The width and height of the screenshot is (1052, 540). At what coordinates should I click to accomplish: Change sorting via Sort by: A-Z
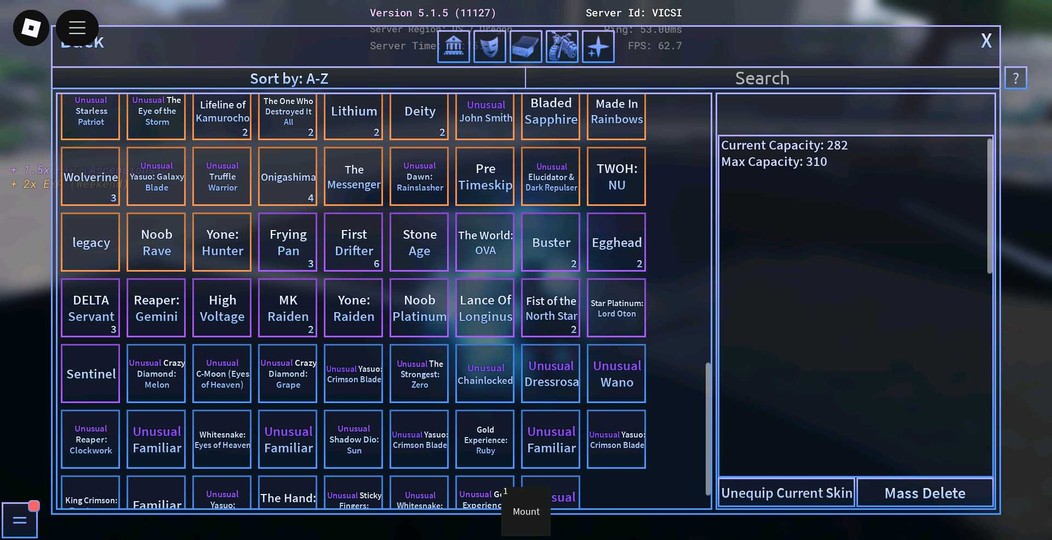point(288,78)
